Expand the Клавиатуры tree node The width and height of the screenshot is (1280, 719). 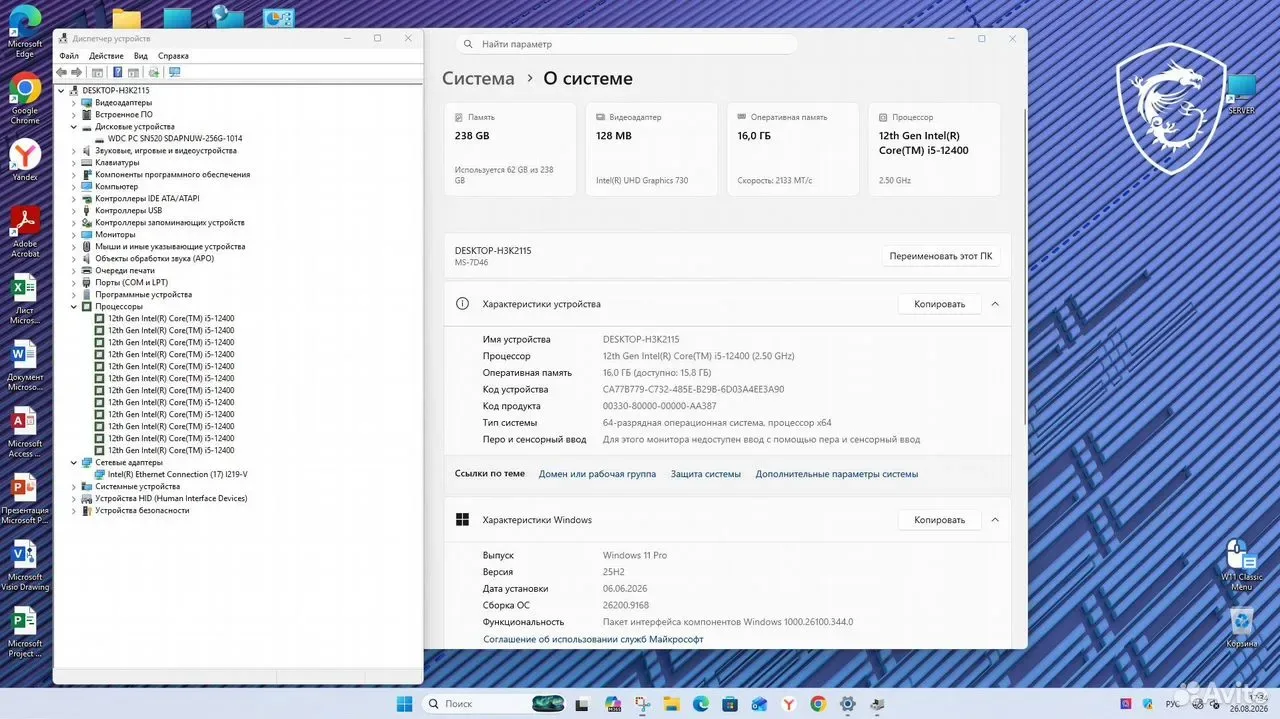[74, 162]
